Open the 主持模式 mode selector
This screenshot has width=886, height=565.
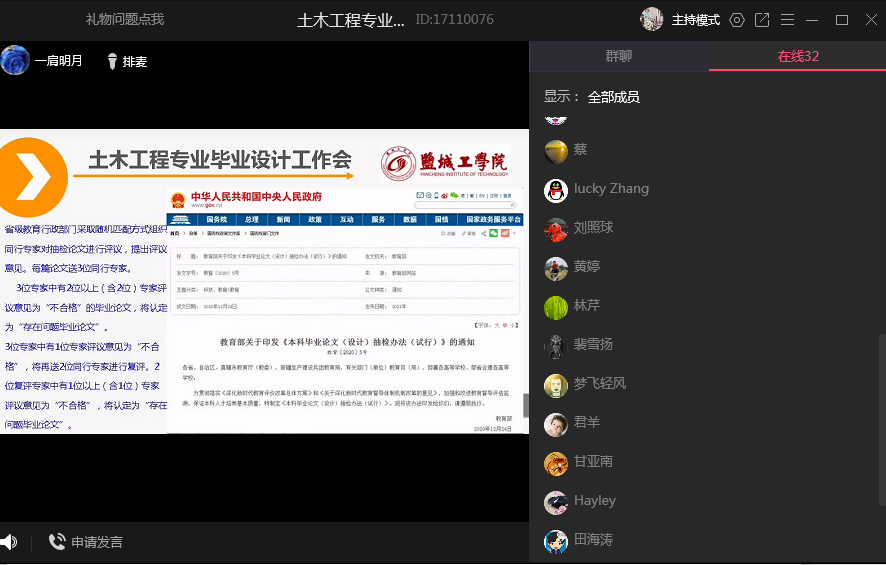[695, 20]
